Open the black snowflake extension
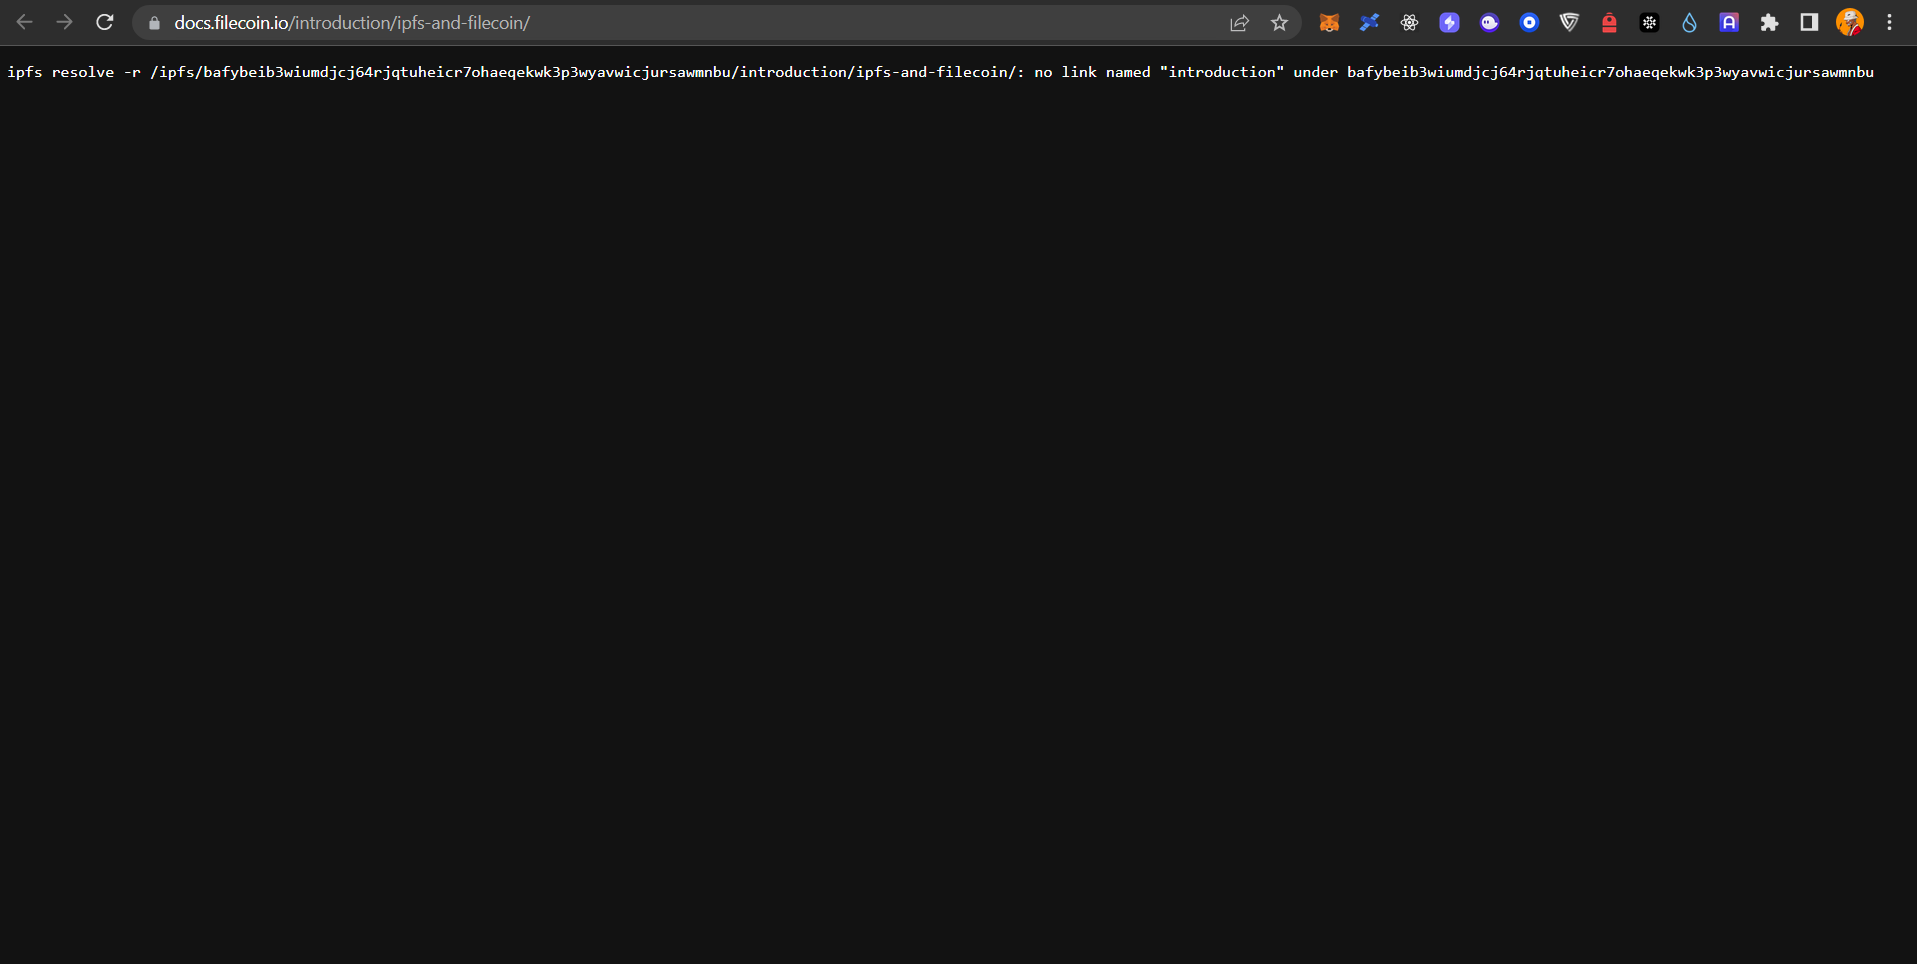Screen dimensions: 1917x964 pyautogui.click(x=1650, y=22)
